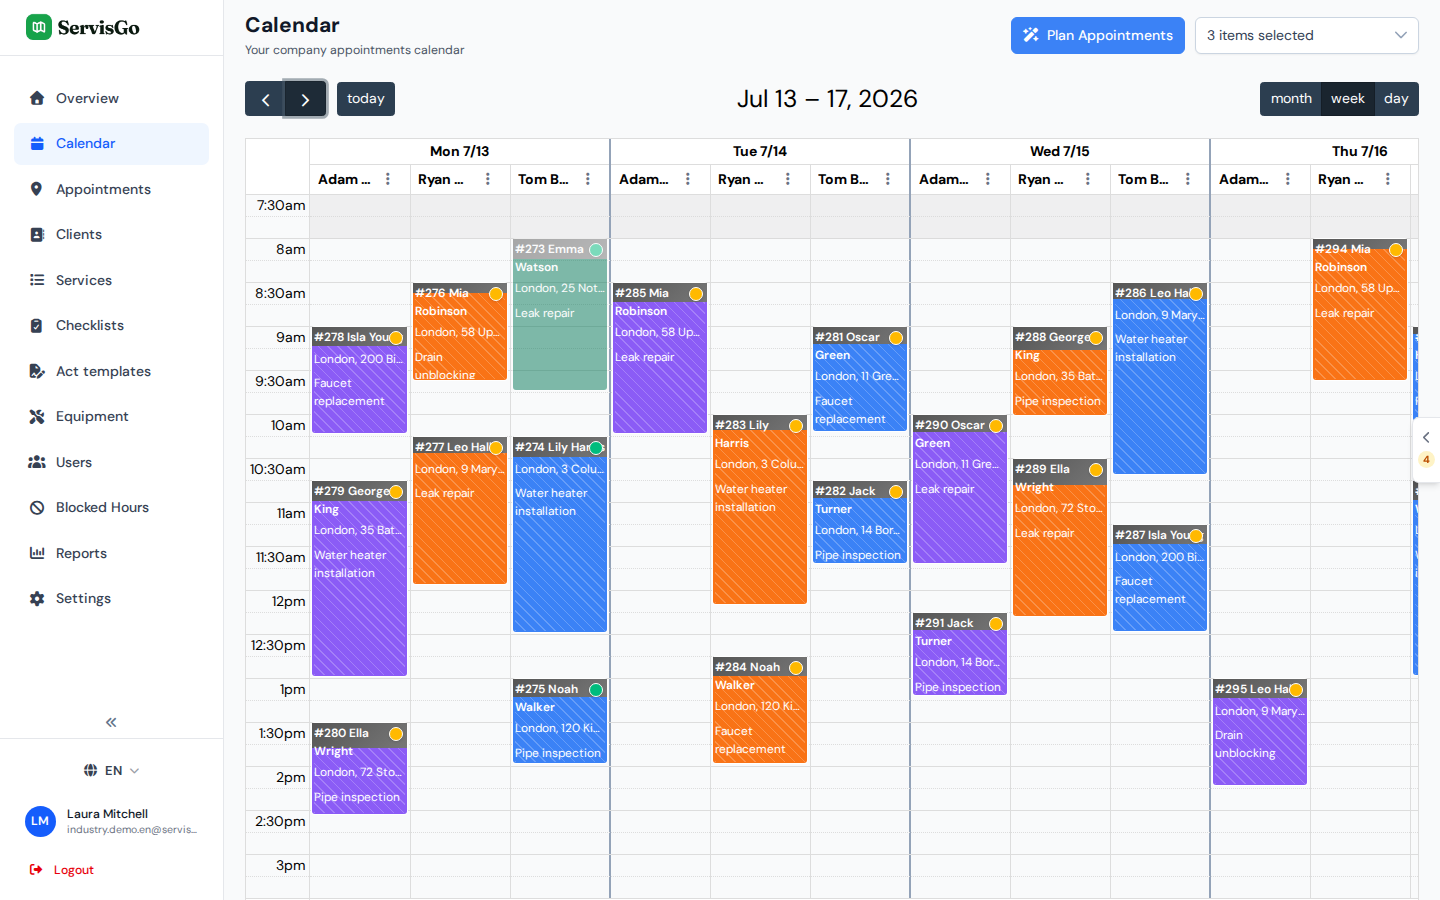Open Monday Adam column options menu
Screen dimensions: 1440x900
388,179
